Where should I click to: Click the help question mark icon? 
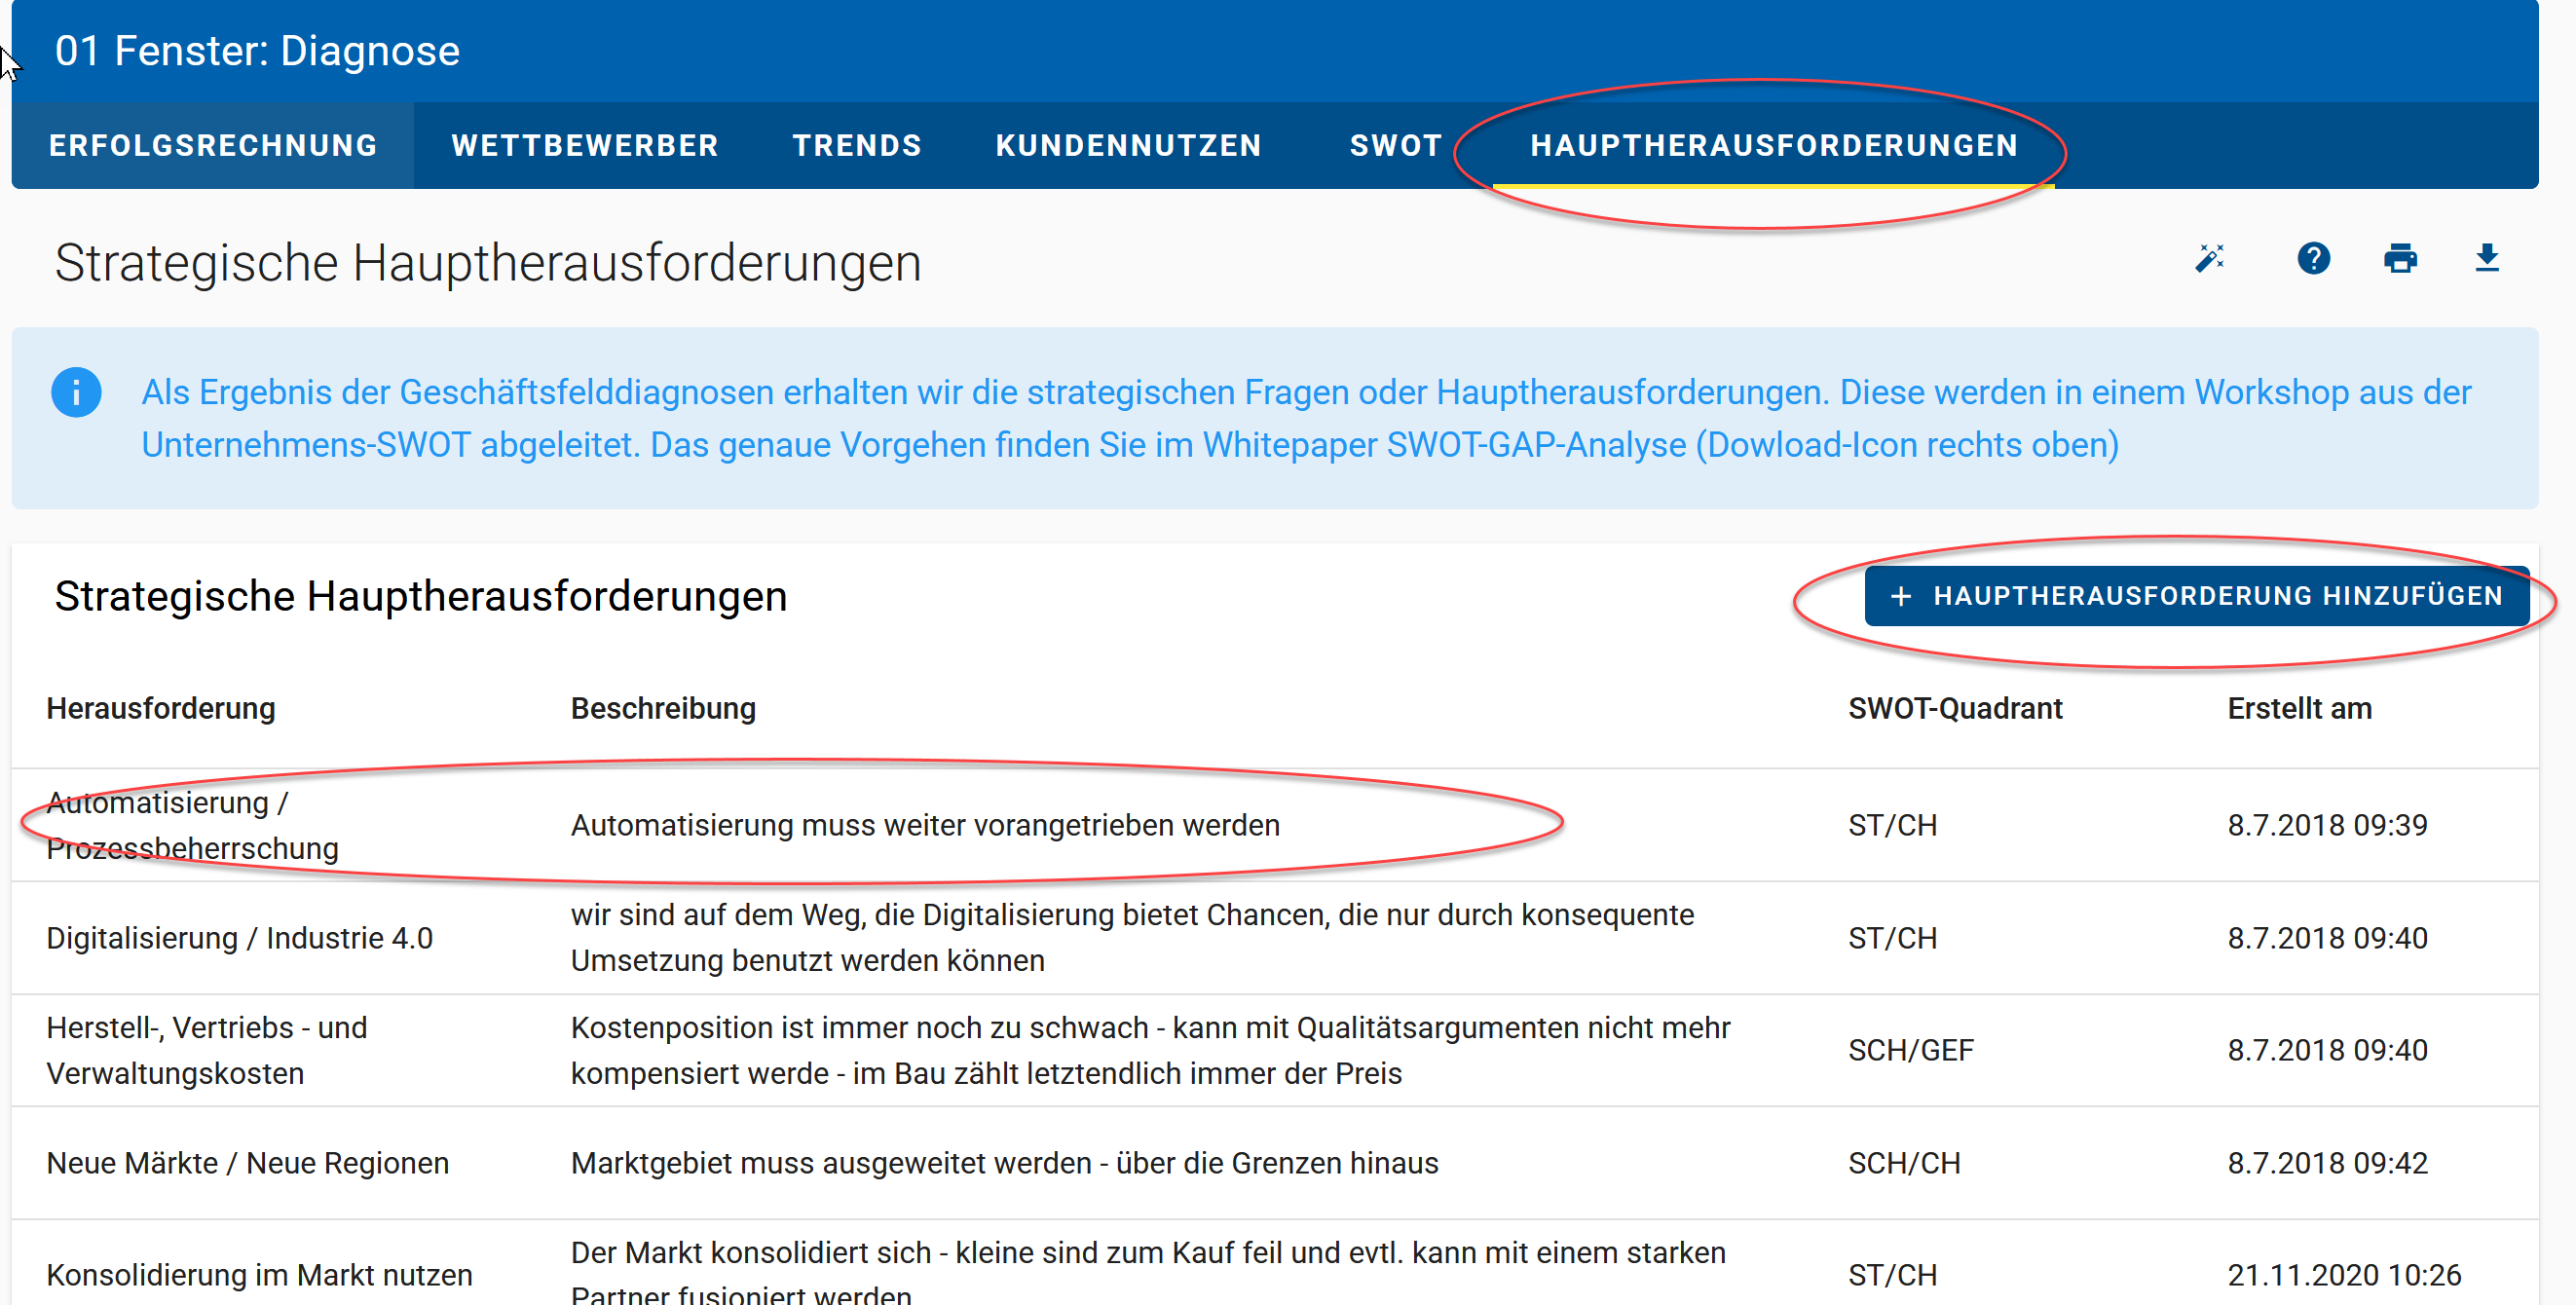coord(2313,259)
